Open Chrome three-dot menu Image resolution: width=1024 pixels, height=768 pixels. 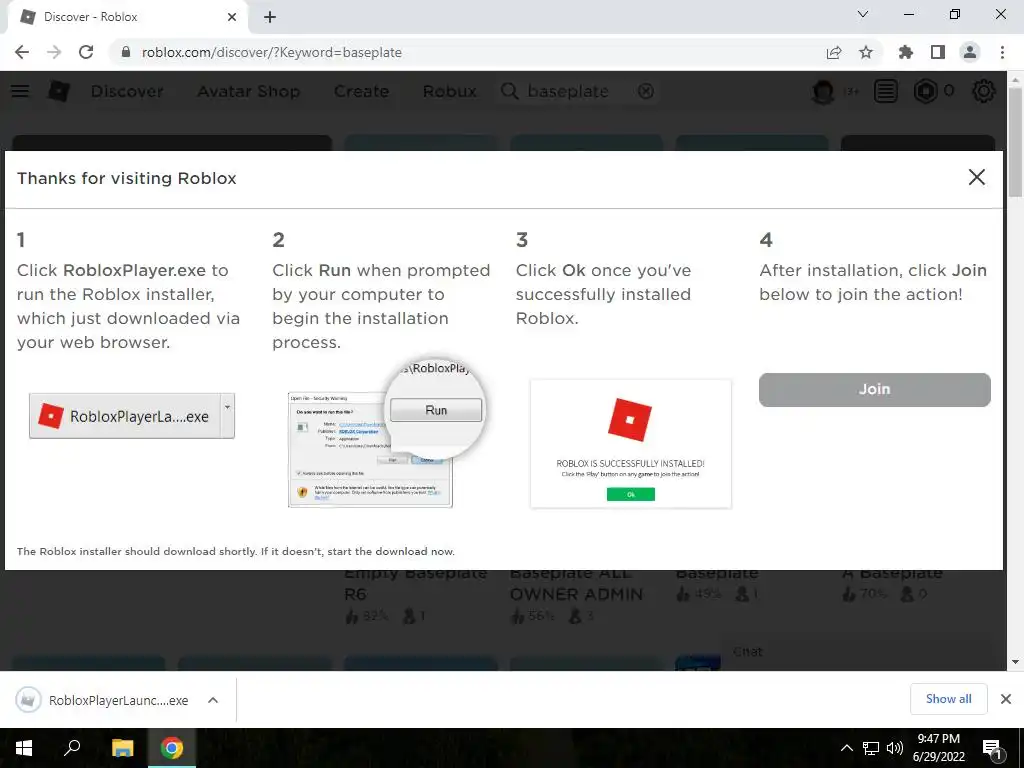(x=1002, y=52)
